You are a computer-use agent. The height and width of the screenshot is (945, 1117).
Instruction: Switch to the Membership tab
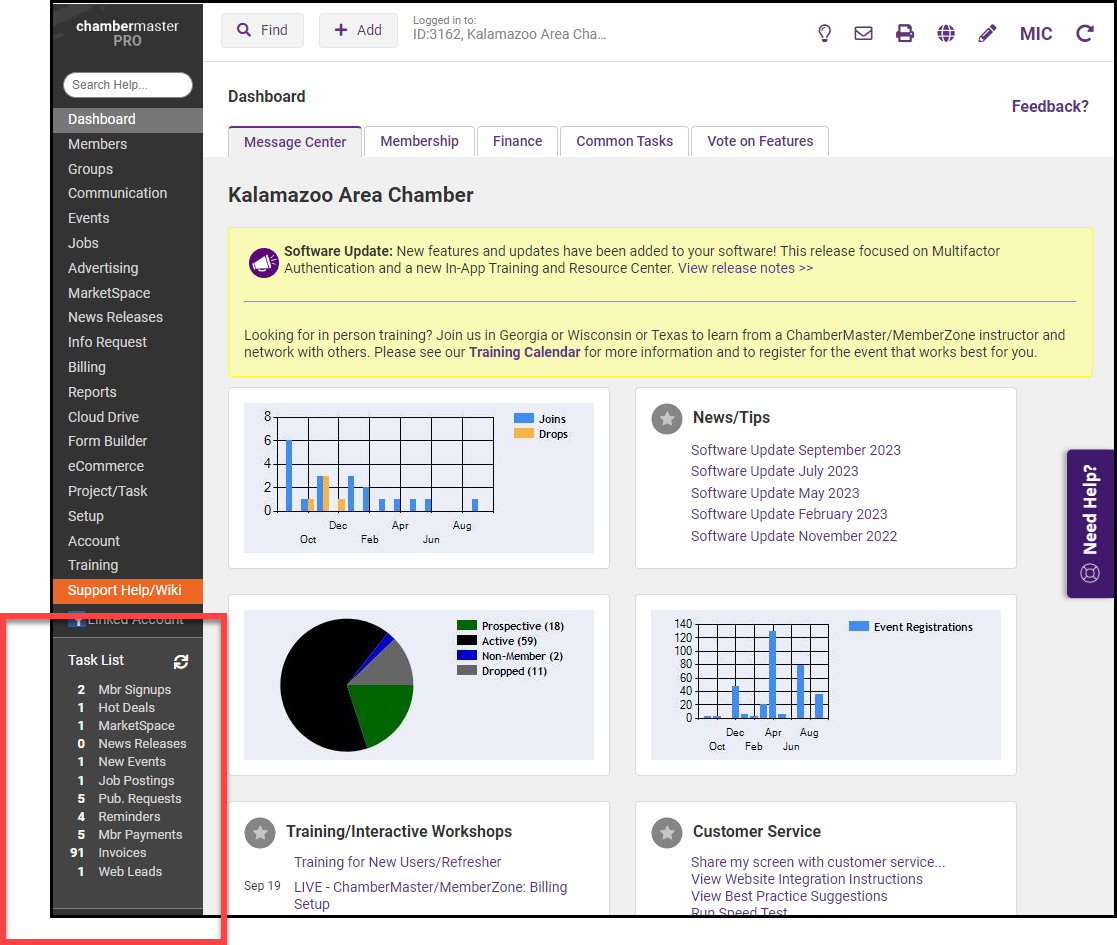[x=419, y=141]
